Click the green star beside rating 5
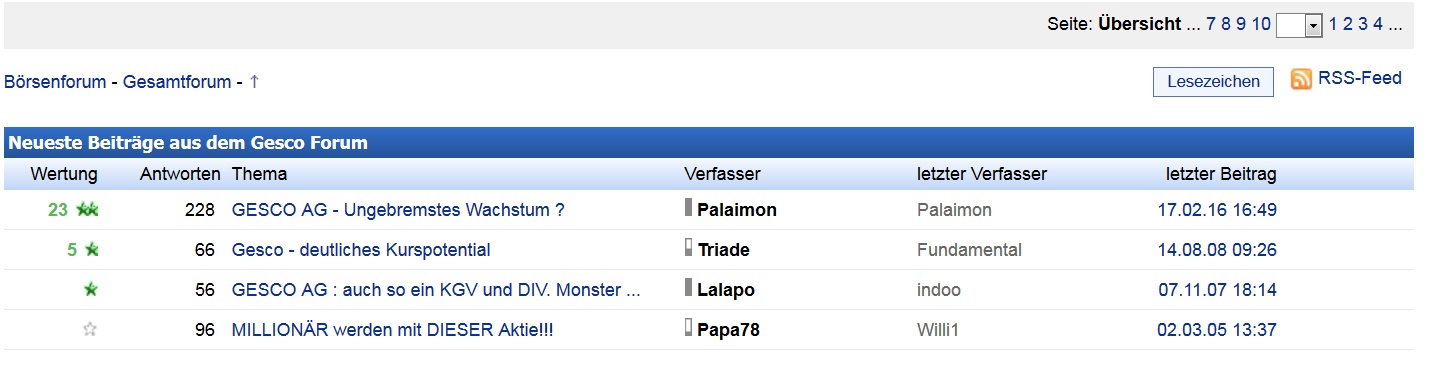Image resolution: width=1435 pixels, height=387 pixels. 91,250
